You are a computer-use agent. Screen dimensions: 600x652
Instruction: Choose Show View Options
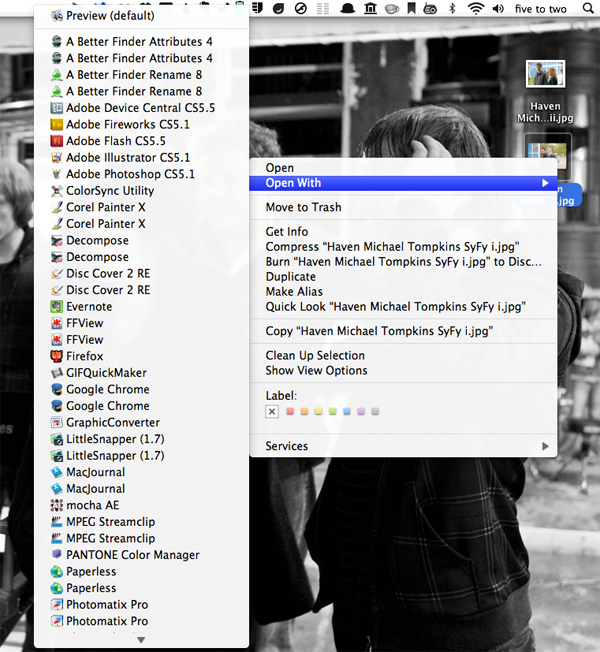tap(403, 370)
